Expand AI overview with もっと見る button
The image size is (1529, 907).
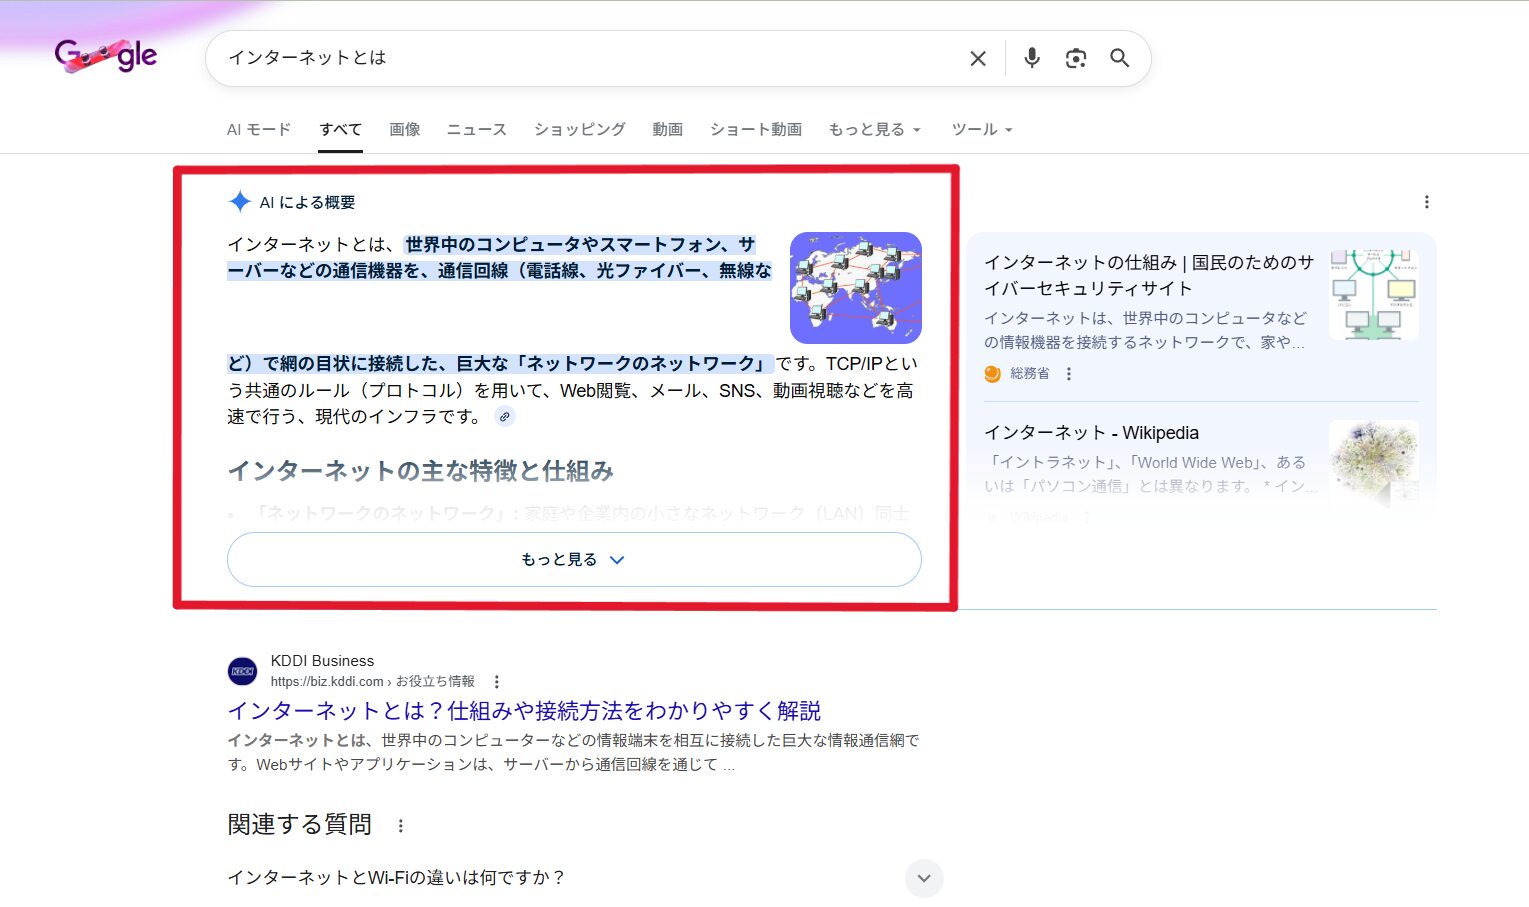[x=573, y=560]
